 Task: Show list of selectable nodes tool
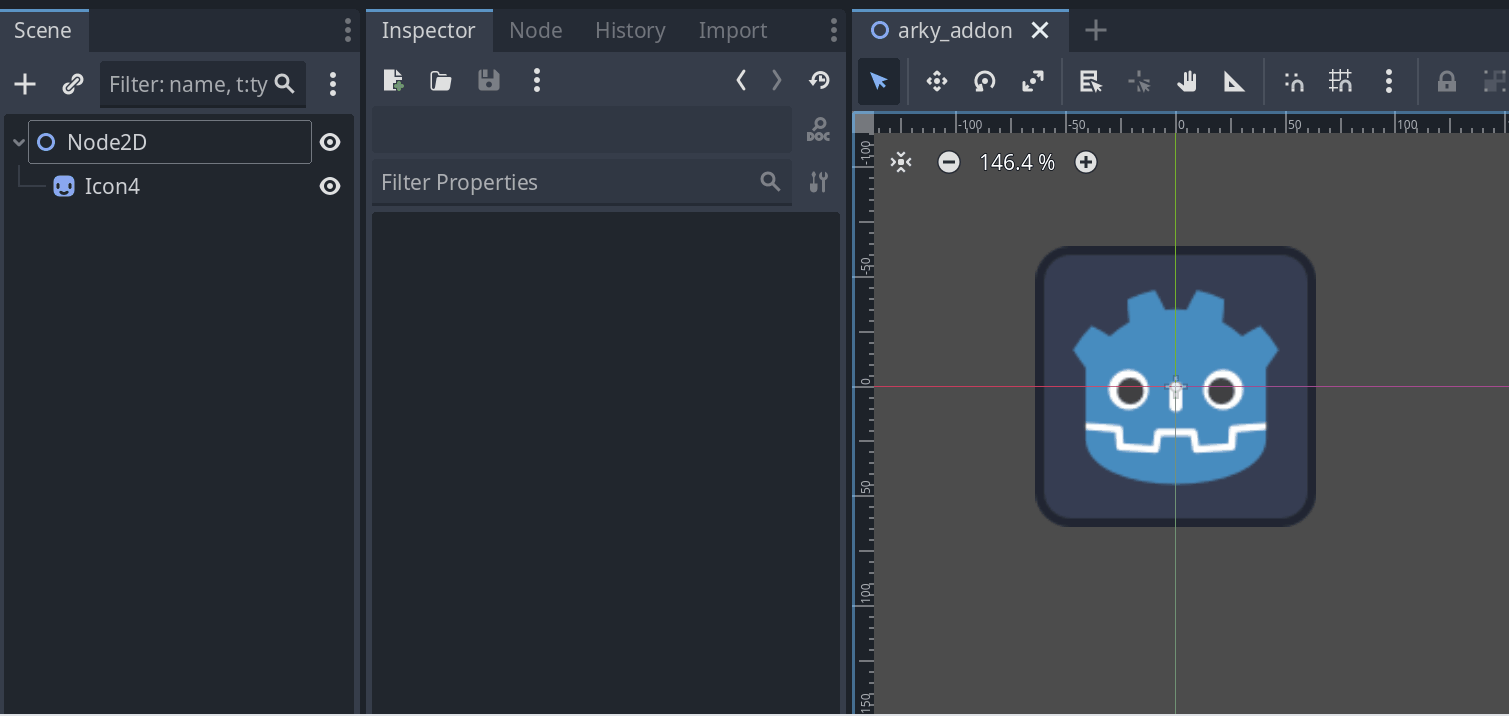1090,82
